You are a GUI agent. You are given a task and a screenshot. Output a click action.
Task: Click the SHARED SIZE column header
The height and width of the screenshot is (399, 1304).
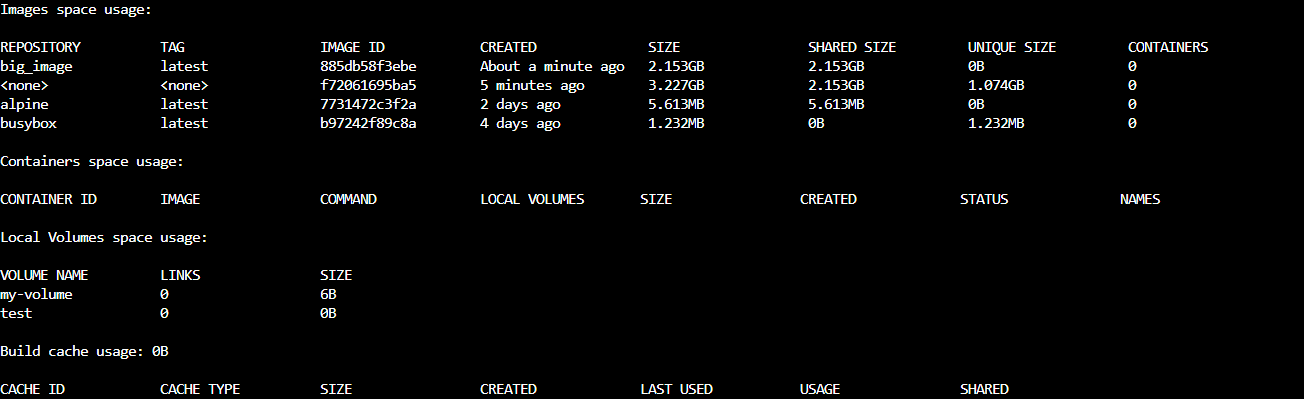point(852,47)
